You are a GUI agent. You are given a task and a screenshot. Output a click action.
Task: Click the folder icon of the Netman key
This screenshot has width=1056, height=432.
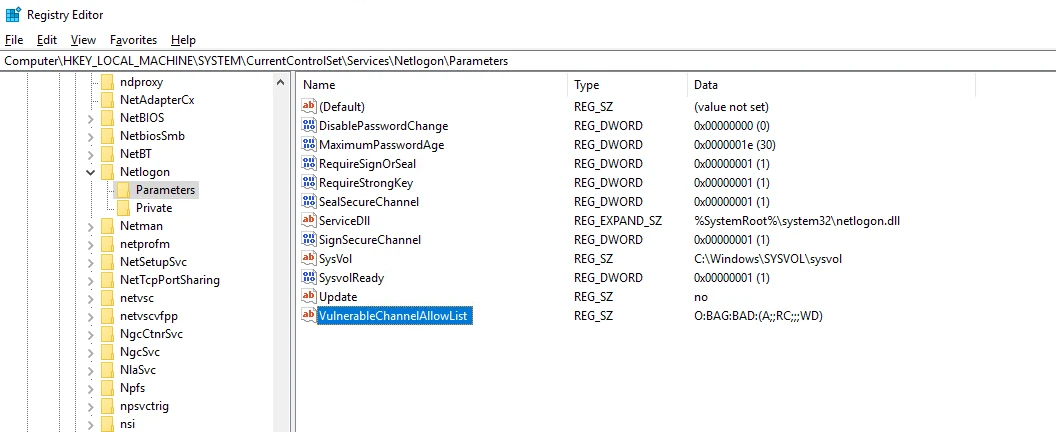point(107,226)
